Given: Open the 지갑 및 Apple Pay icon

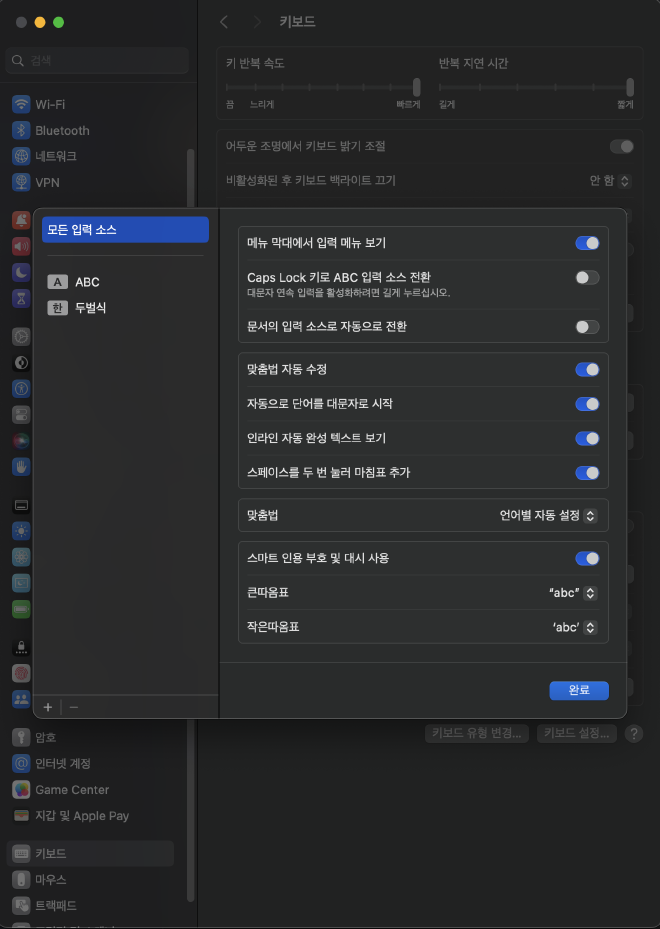Looking at the screenshot, I should (21, 816).
